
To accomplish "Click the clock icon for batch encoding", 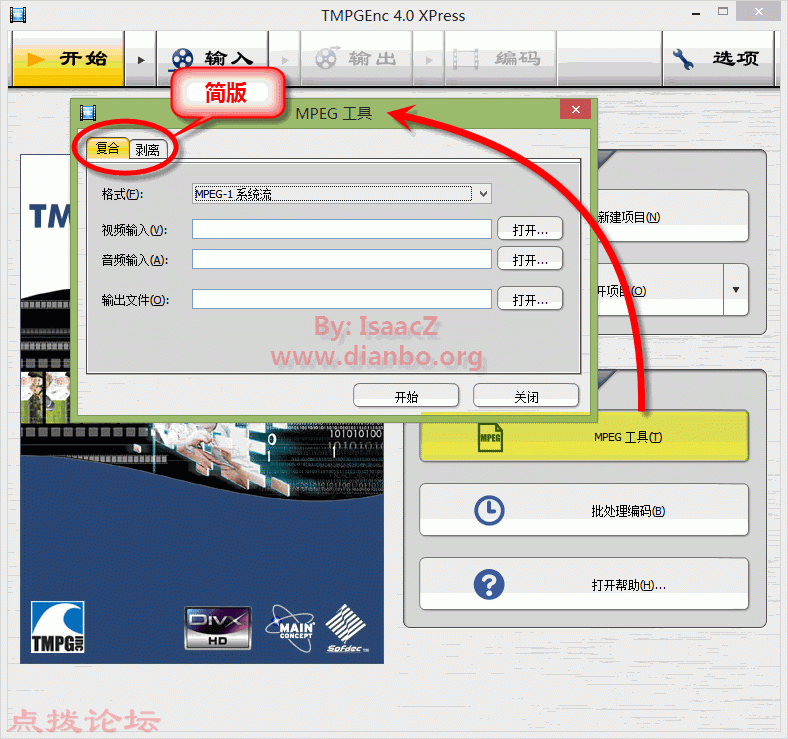I will pos(489,510).
